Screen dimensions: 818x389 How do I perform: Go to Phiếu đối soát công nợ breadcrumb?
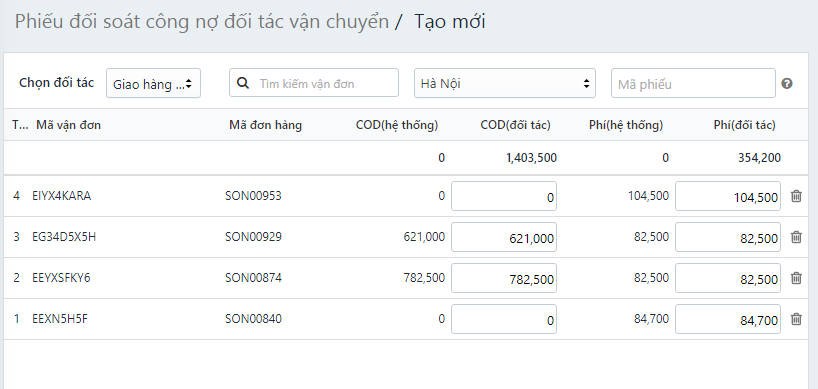tap(202, 21)
